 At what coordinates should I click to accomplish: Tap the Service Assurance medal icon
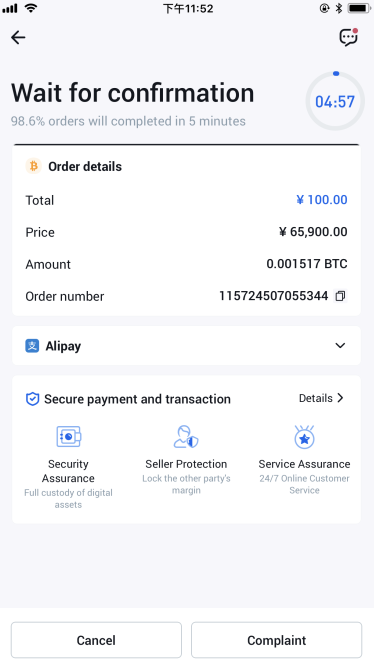(x=304, y=436)
